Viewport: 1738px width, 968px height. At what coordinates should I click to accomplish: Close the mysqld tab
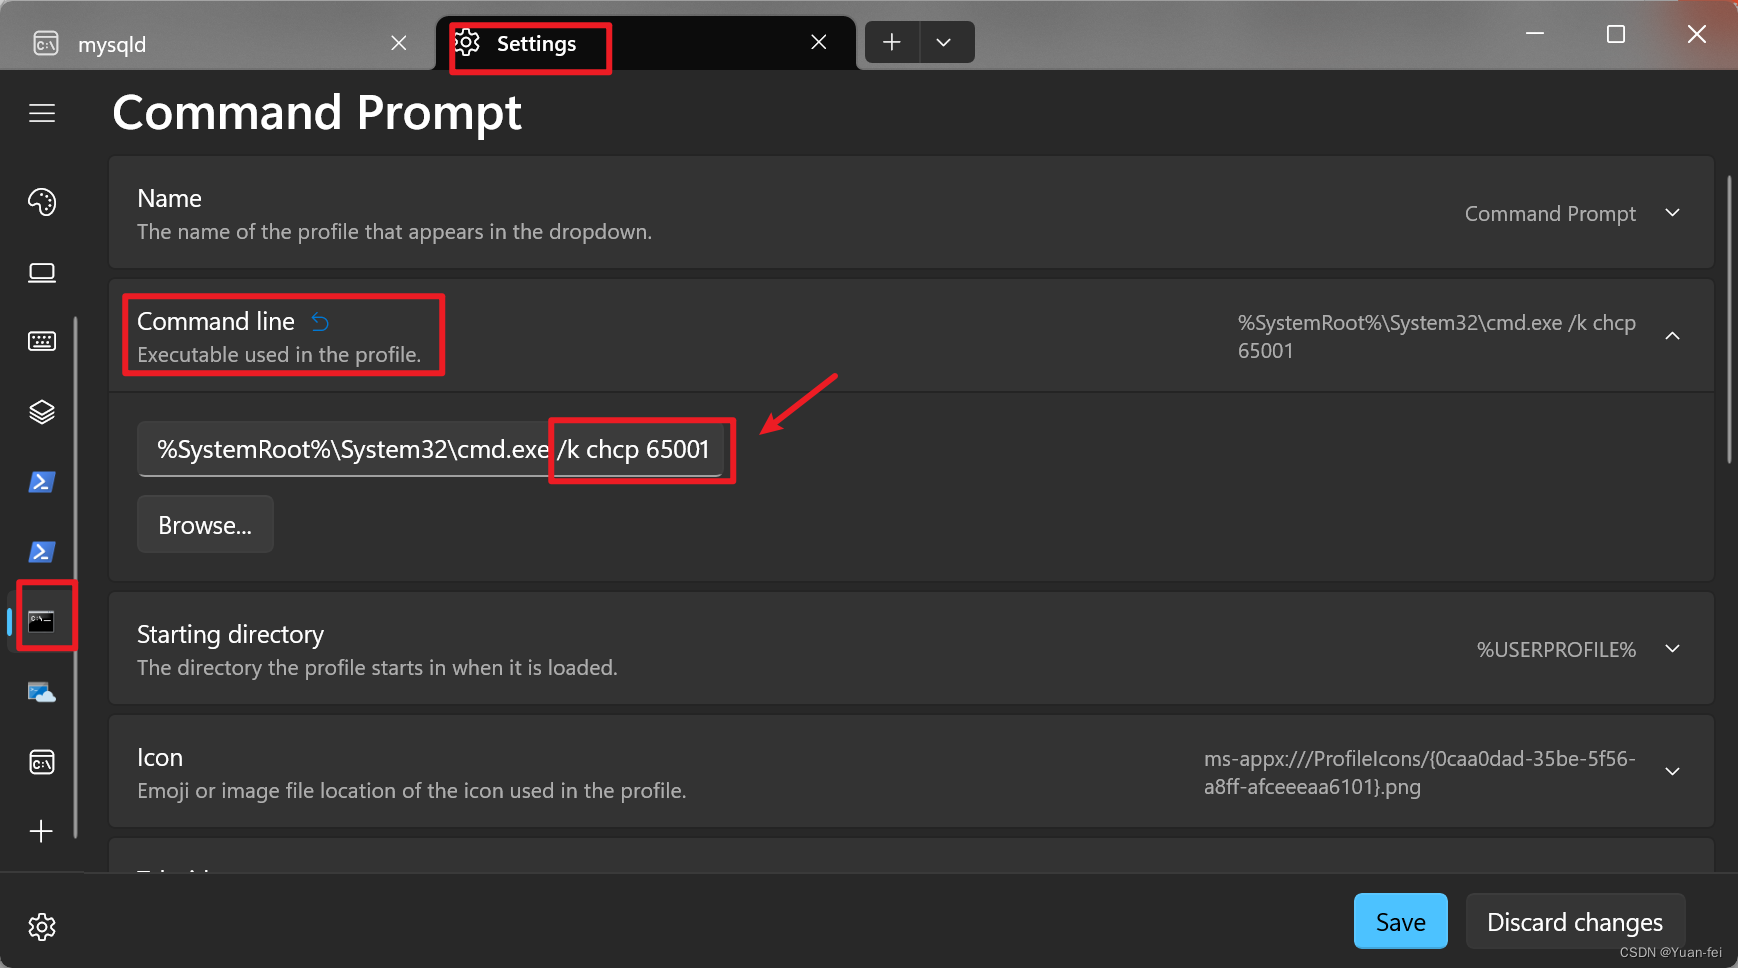coord(399,43)
